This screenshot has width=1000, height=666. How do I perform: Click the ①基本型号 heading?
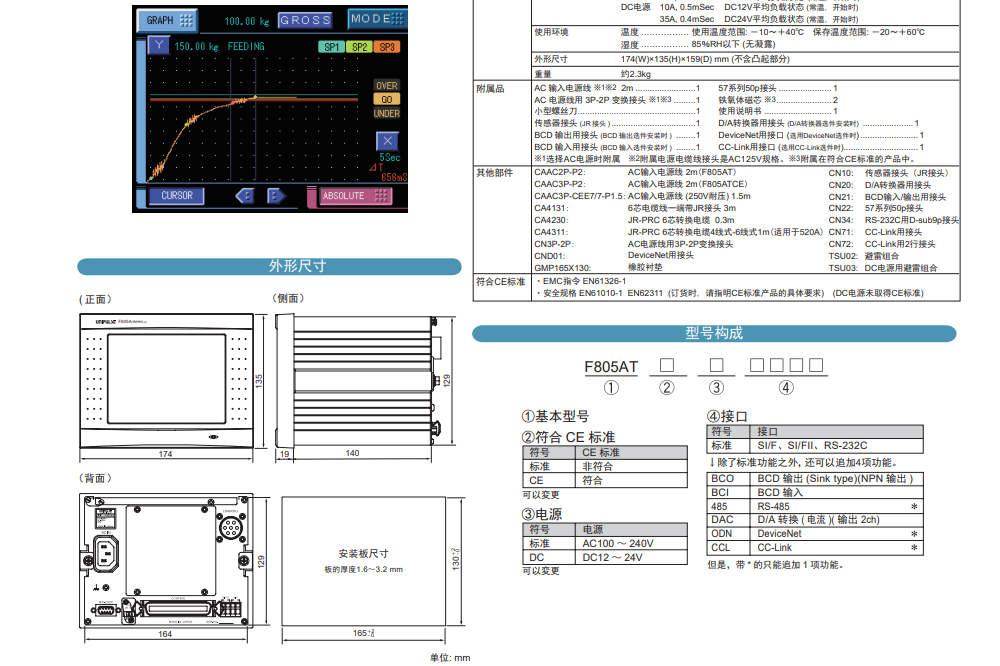click(555, 417)
